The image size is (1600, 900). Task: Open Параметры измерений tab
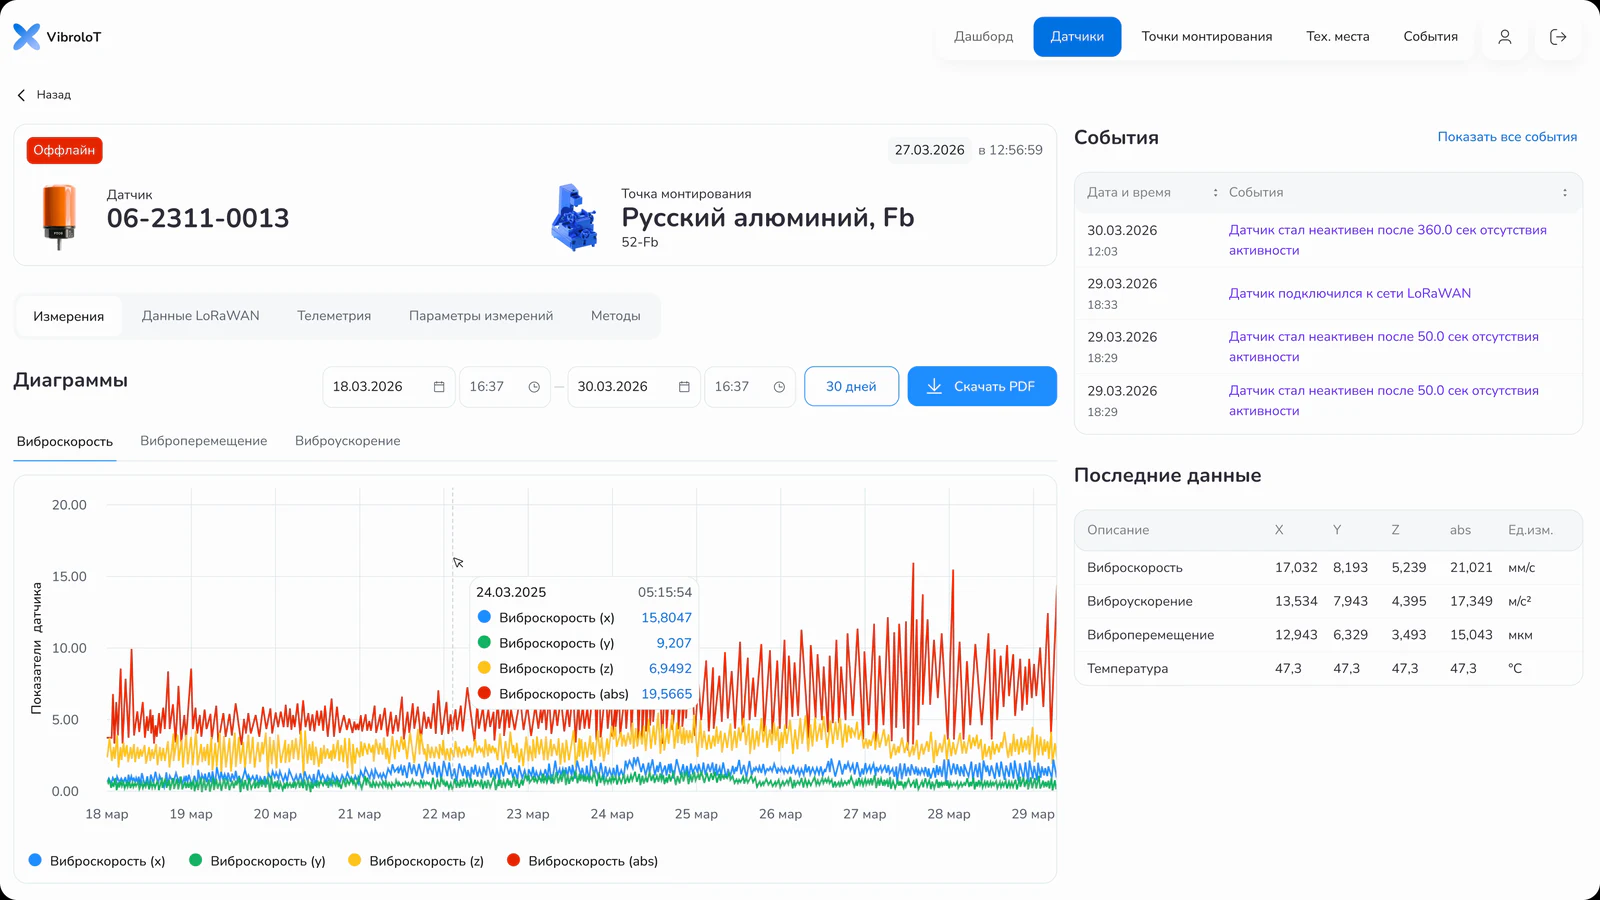(481, 316)
